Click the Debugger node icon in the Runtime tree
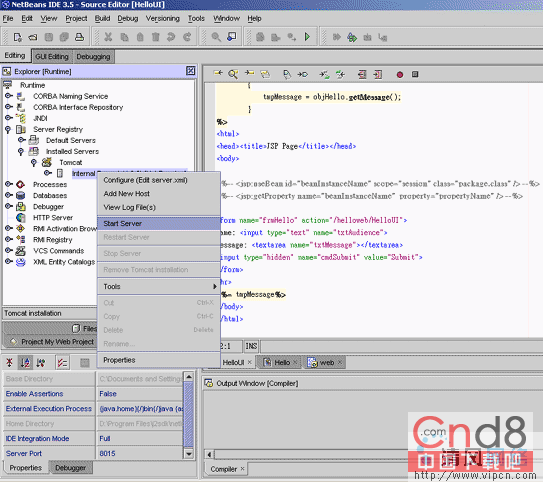The width and height of the screenshot is (543, 482). (21, 207)
